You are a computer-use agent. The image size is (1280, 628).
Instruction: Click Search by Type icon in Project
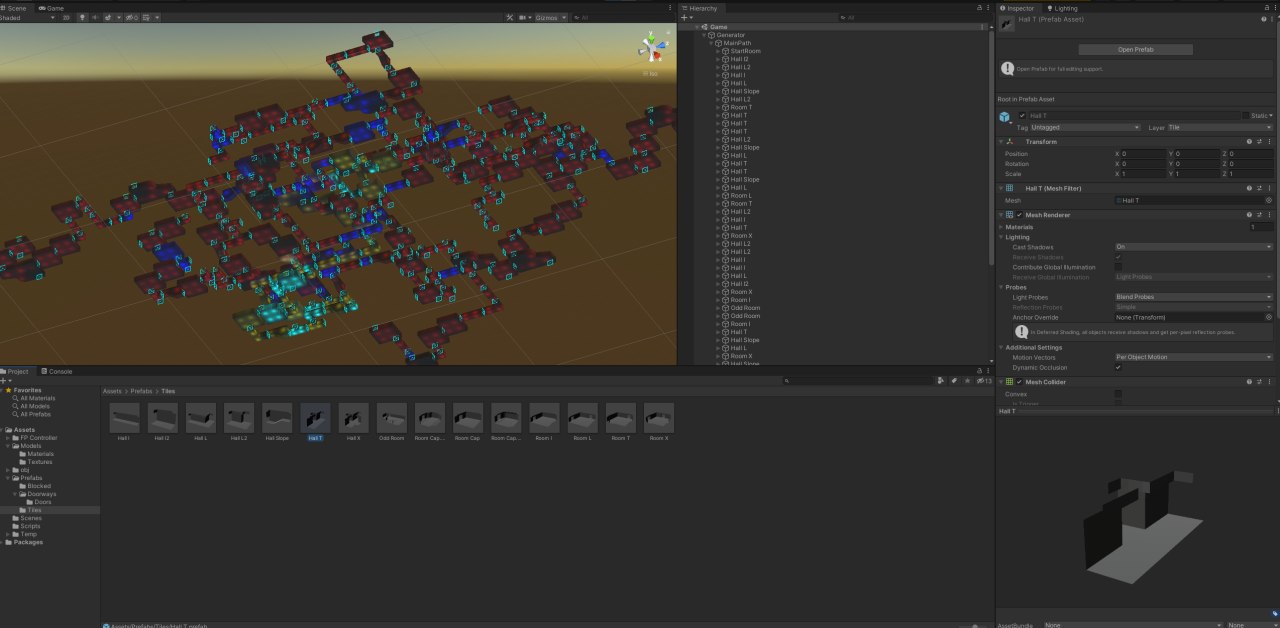pyautogui.click(x=943, y=381)
